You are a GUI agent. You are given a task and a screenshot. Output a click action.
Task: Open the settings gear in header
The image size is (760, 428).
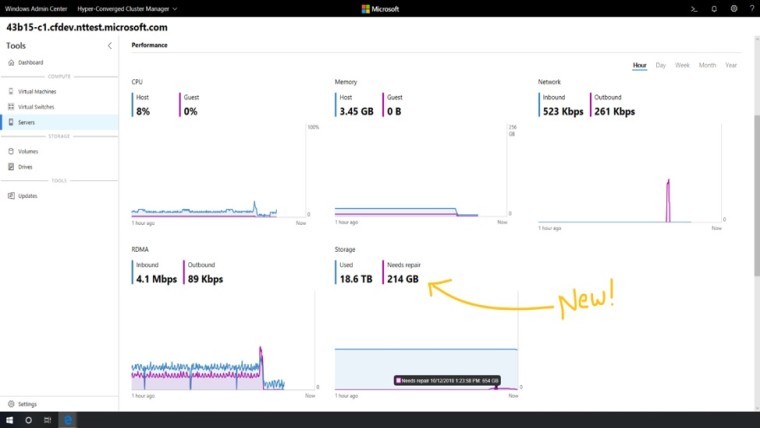tap(734, 9)
